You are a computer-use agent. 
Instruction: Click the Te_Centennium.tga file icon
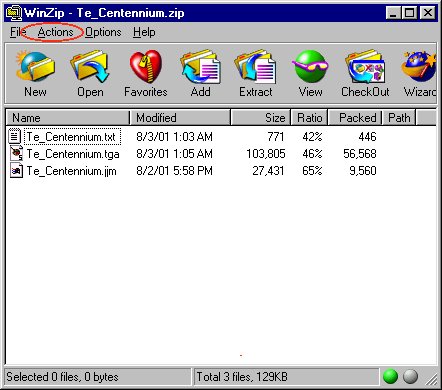[16, 154]
